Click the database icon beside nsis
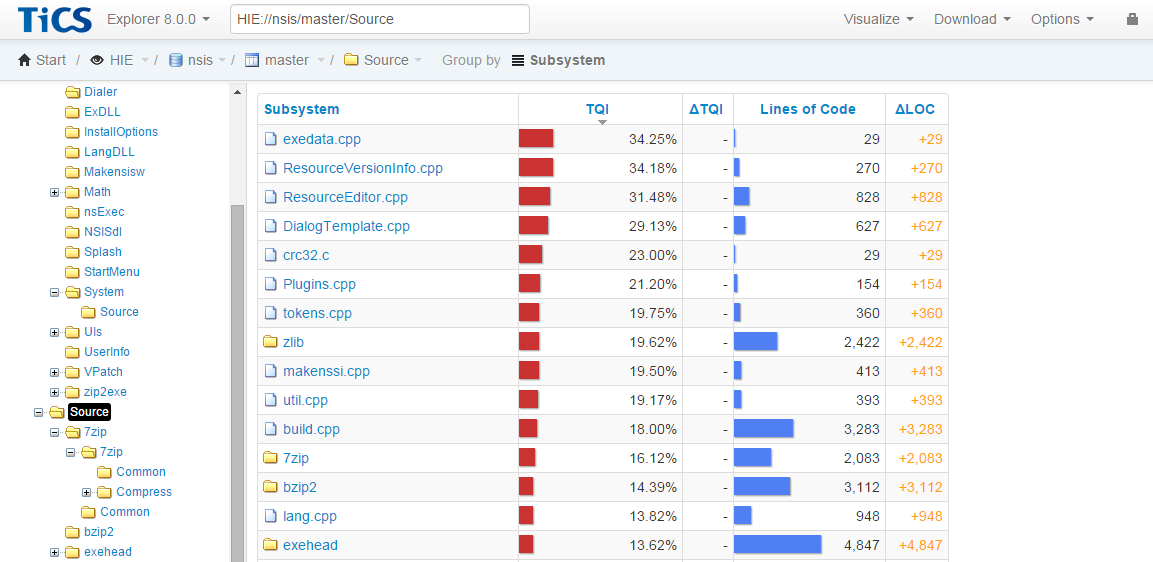This screenshot has height=562, width=1153. 176,60
